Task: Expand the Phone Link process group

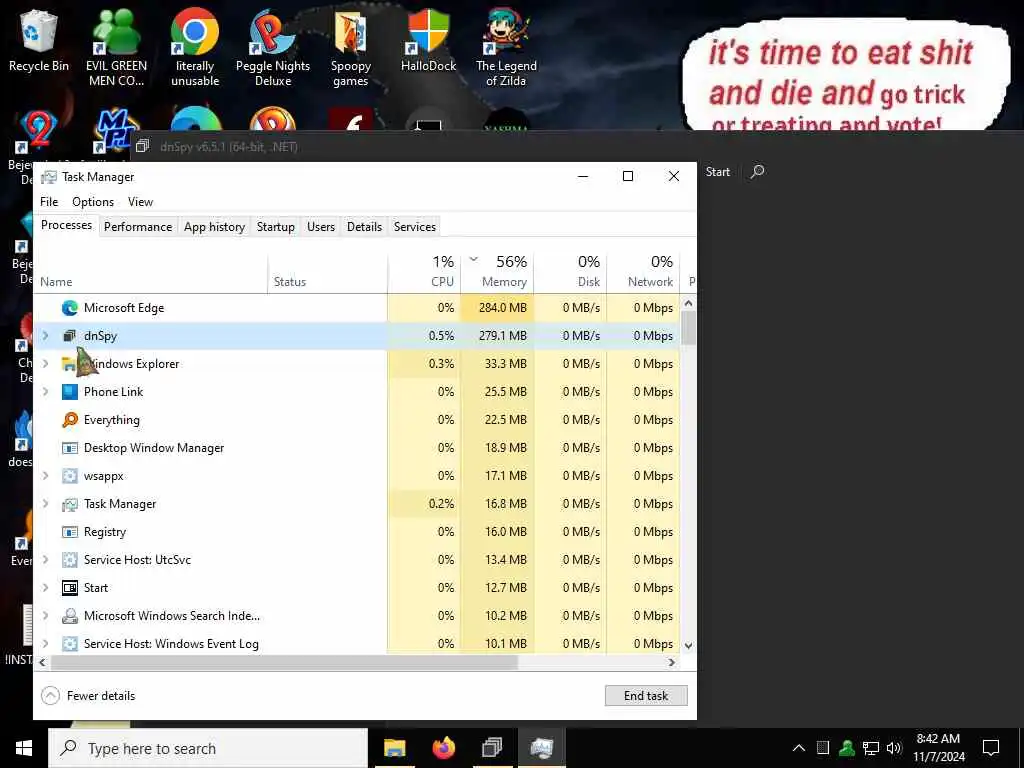Action: point(46,392)
